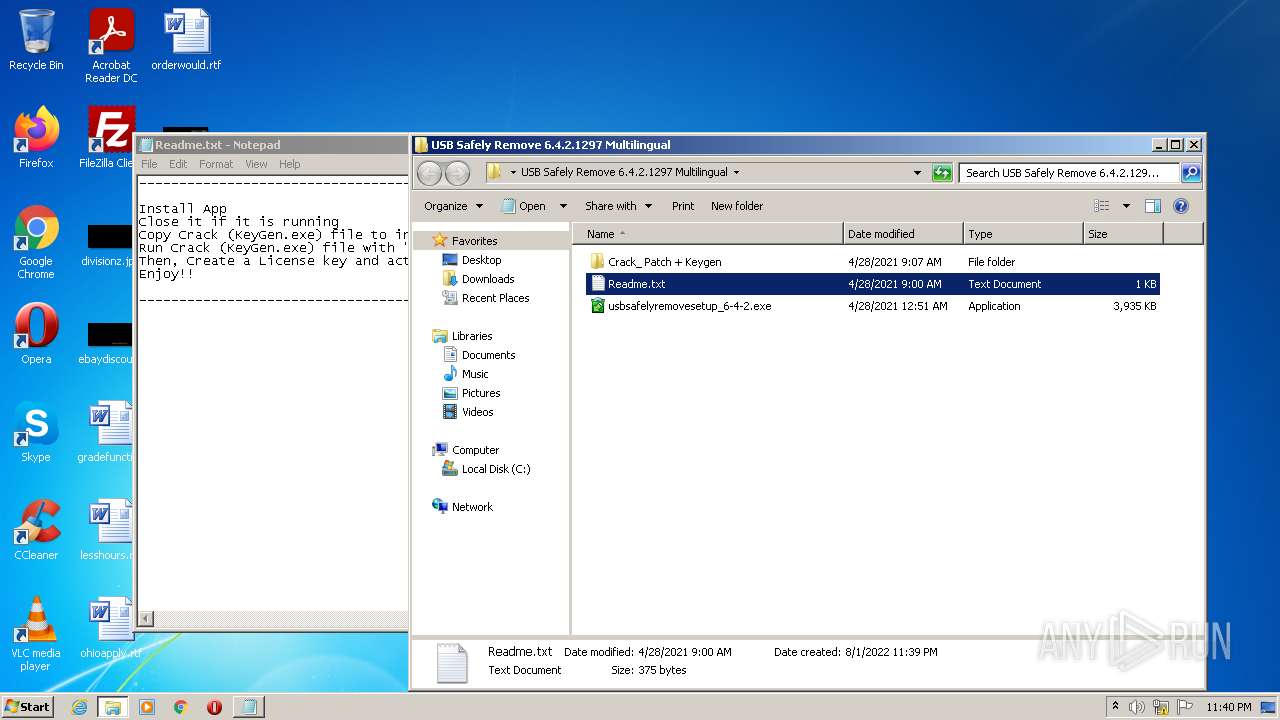Switch to Notepad taskbar button
Screen dimensions: 1280x720
tap(249, 707)
